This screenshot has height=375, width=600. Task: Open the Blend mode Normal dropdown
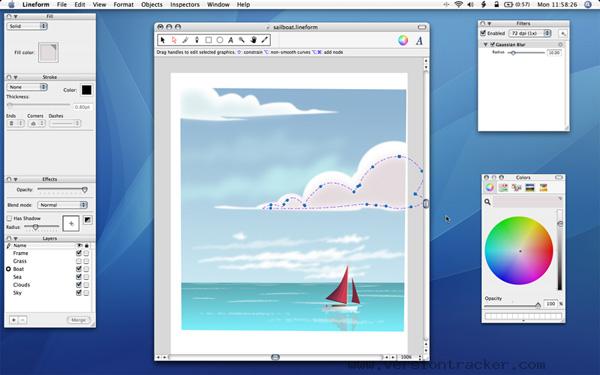[x=62, y=205]
